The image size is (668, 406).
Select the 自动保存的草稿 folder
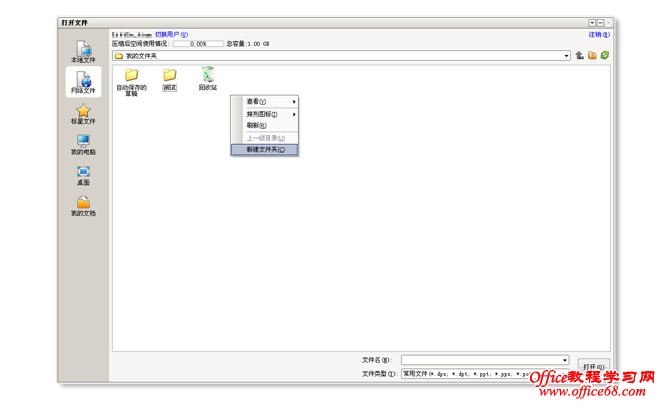[131, 82]
